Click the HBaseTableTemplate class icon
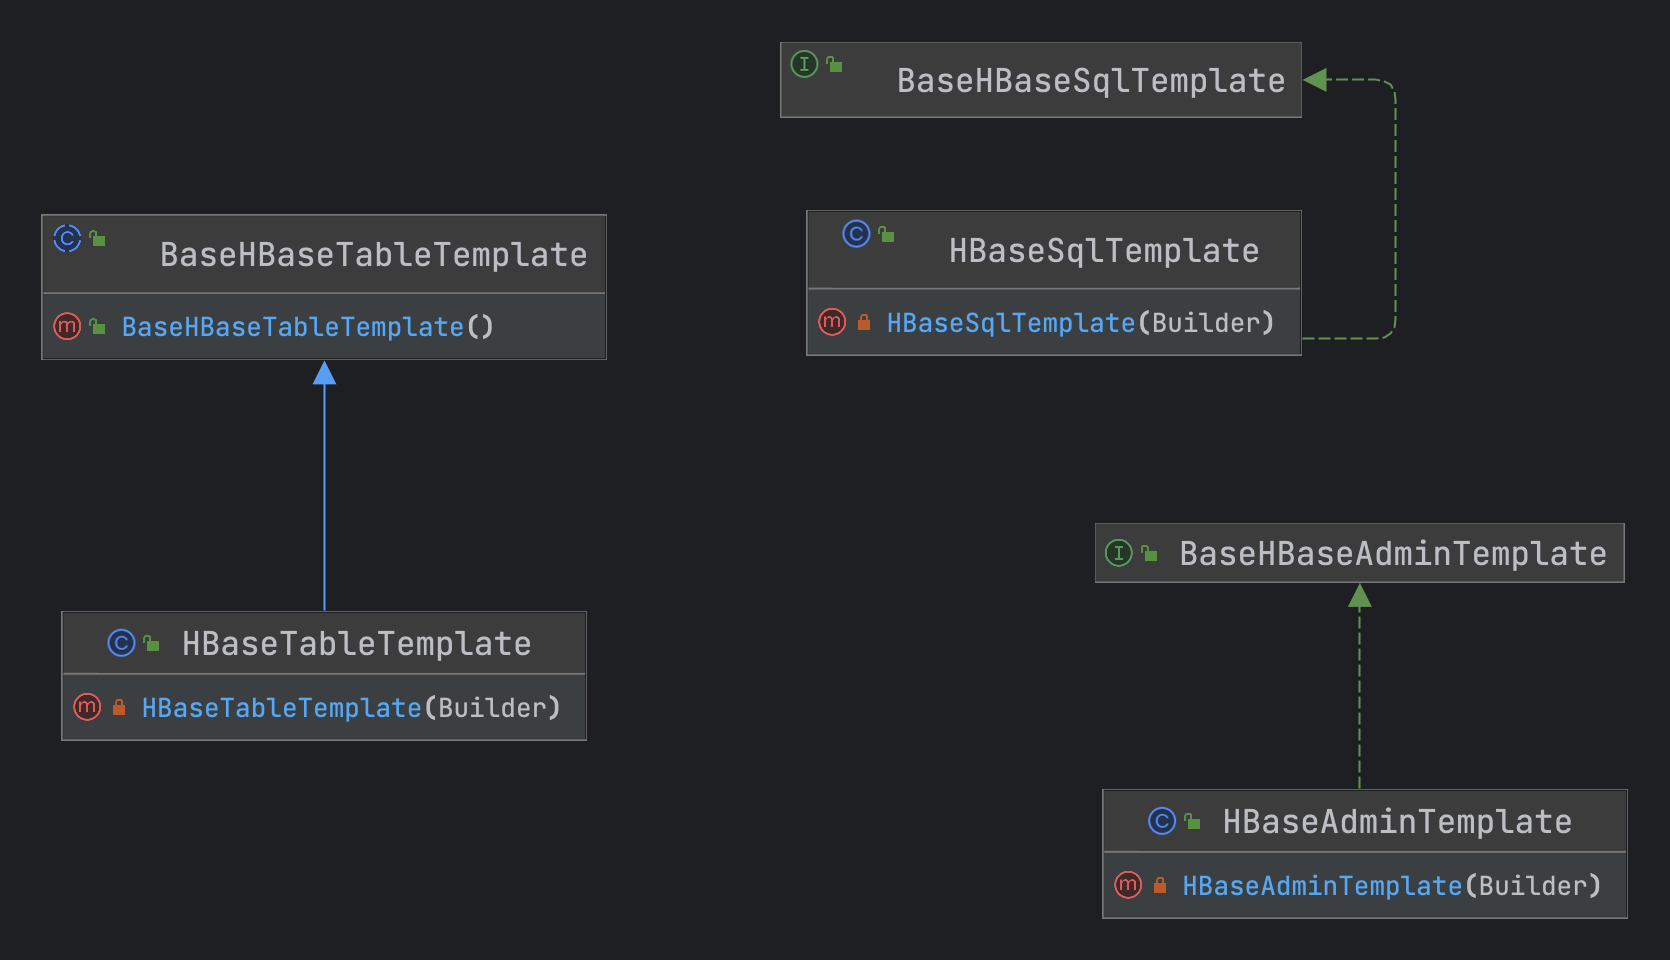 [x=121, y=643]
